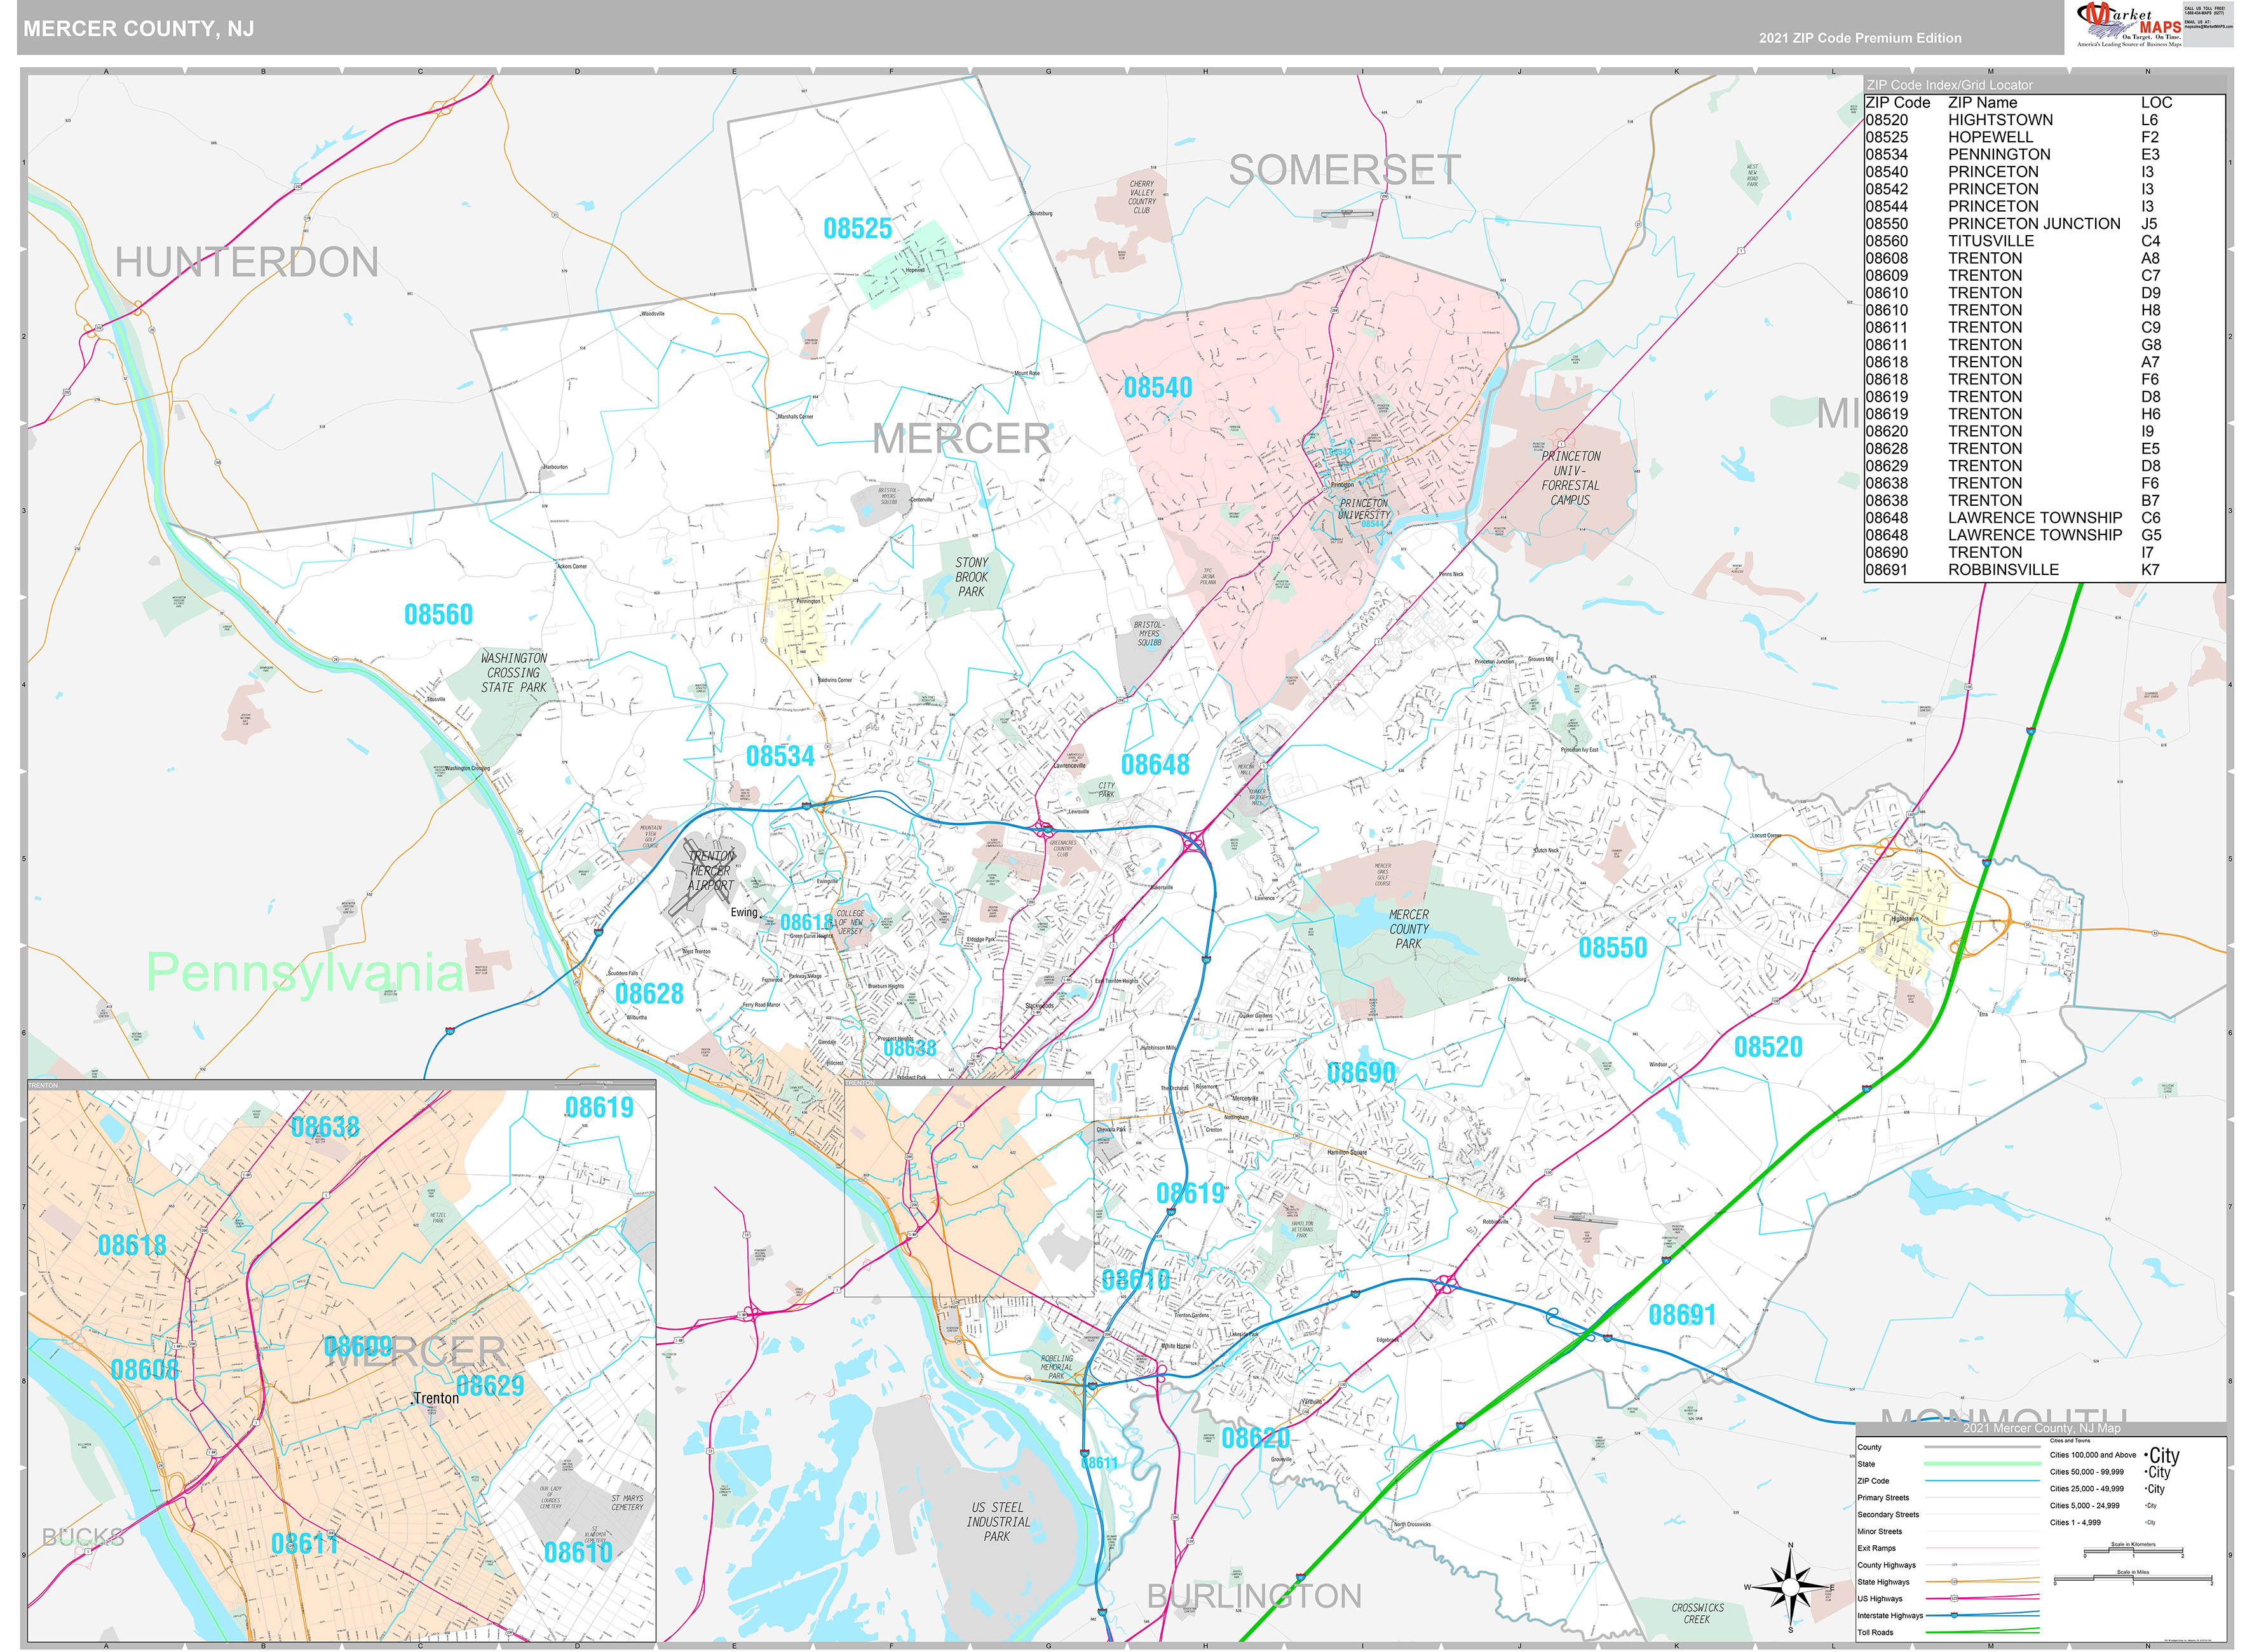Click the Interstate Highways shield in legend
The image size is (2245, 1652).
pos(1954,1615)
